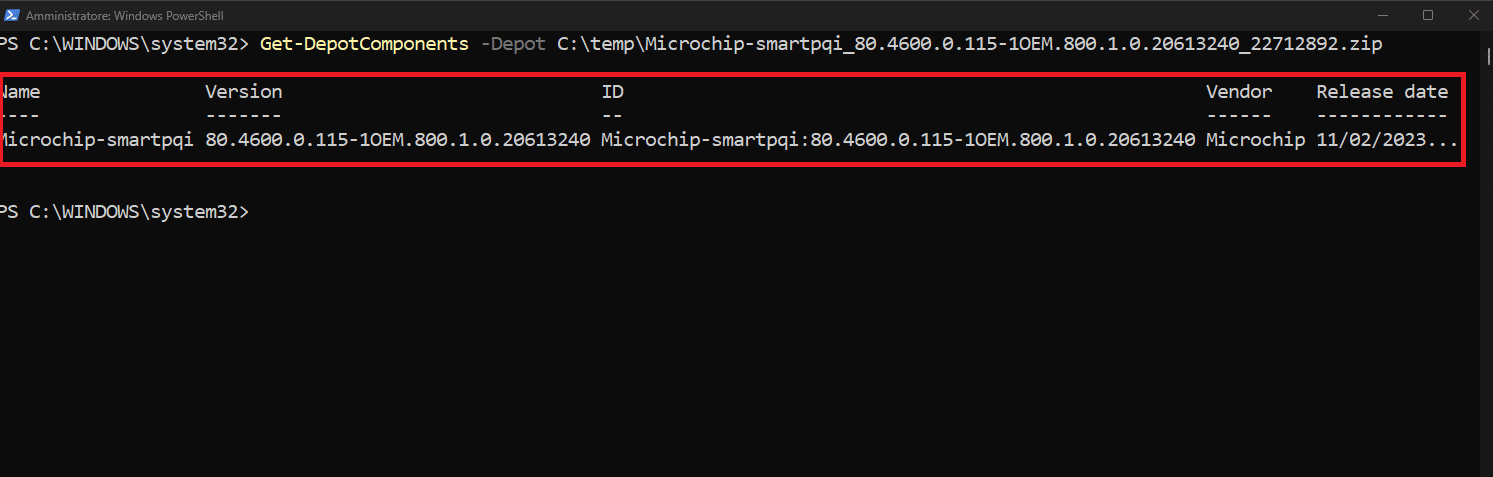Viewport: 1493px width, 477px height.
Task: Click the Release date column header
Action: tap(1382, 92)
